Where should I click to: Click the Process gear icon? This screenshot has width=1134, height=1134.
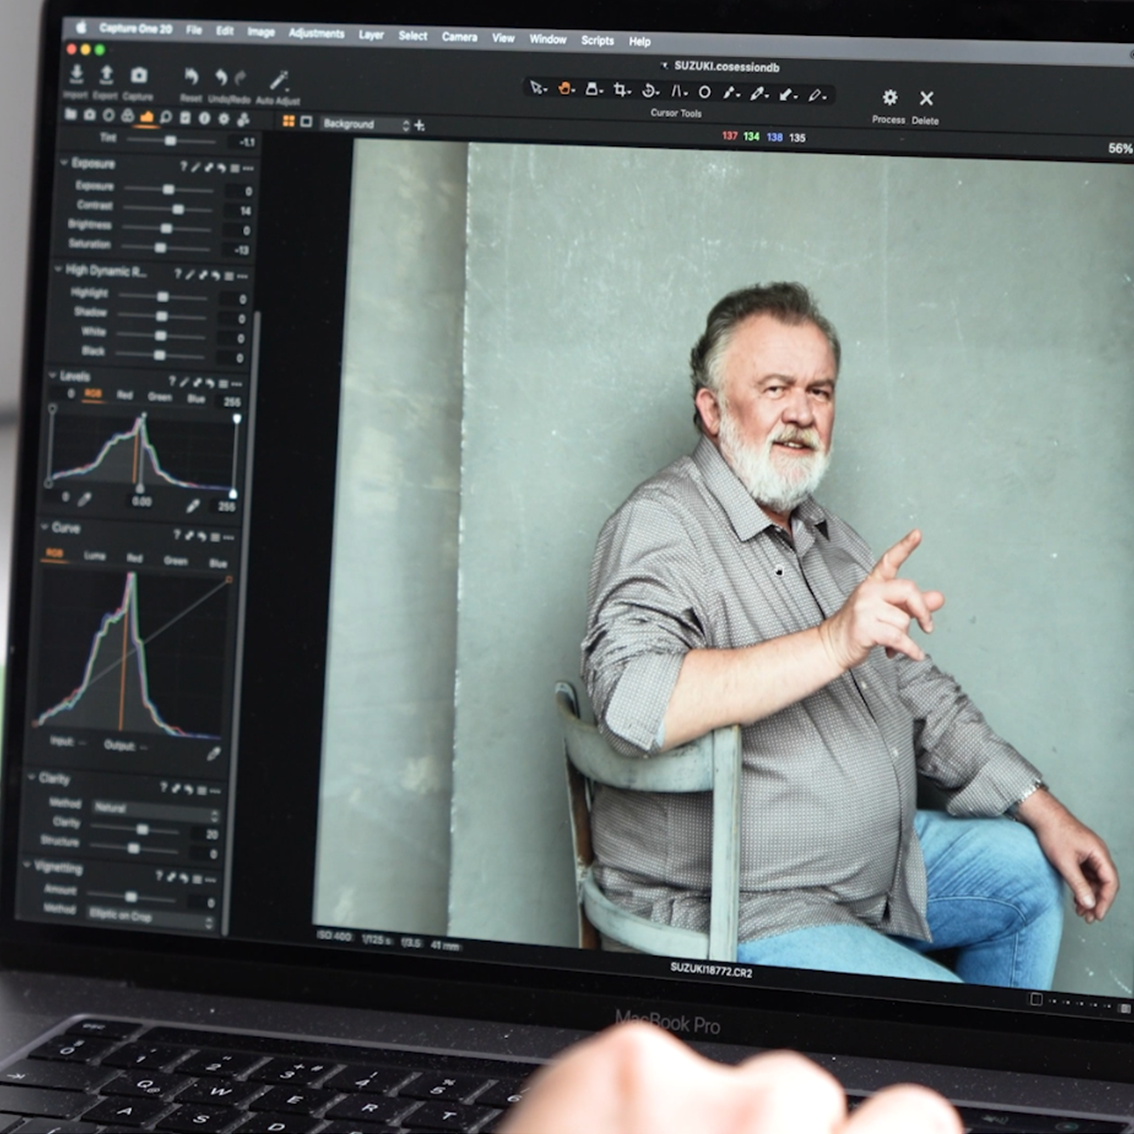pos(889,97)
